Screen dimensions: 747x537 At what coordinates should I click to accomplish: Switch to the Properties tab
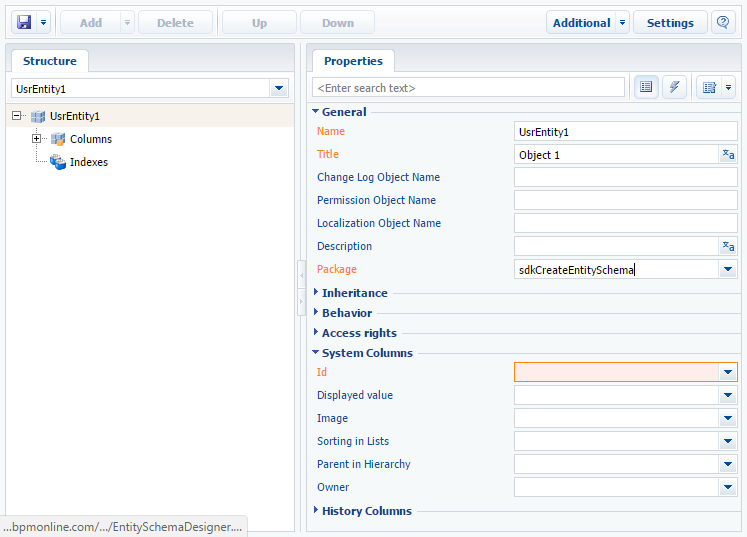pos(353,61)
